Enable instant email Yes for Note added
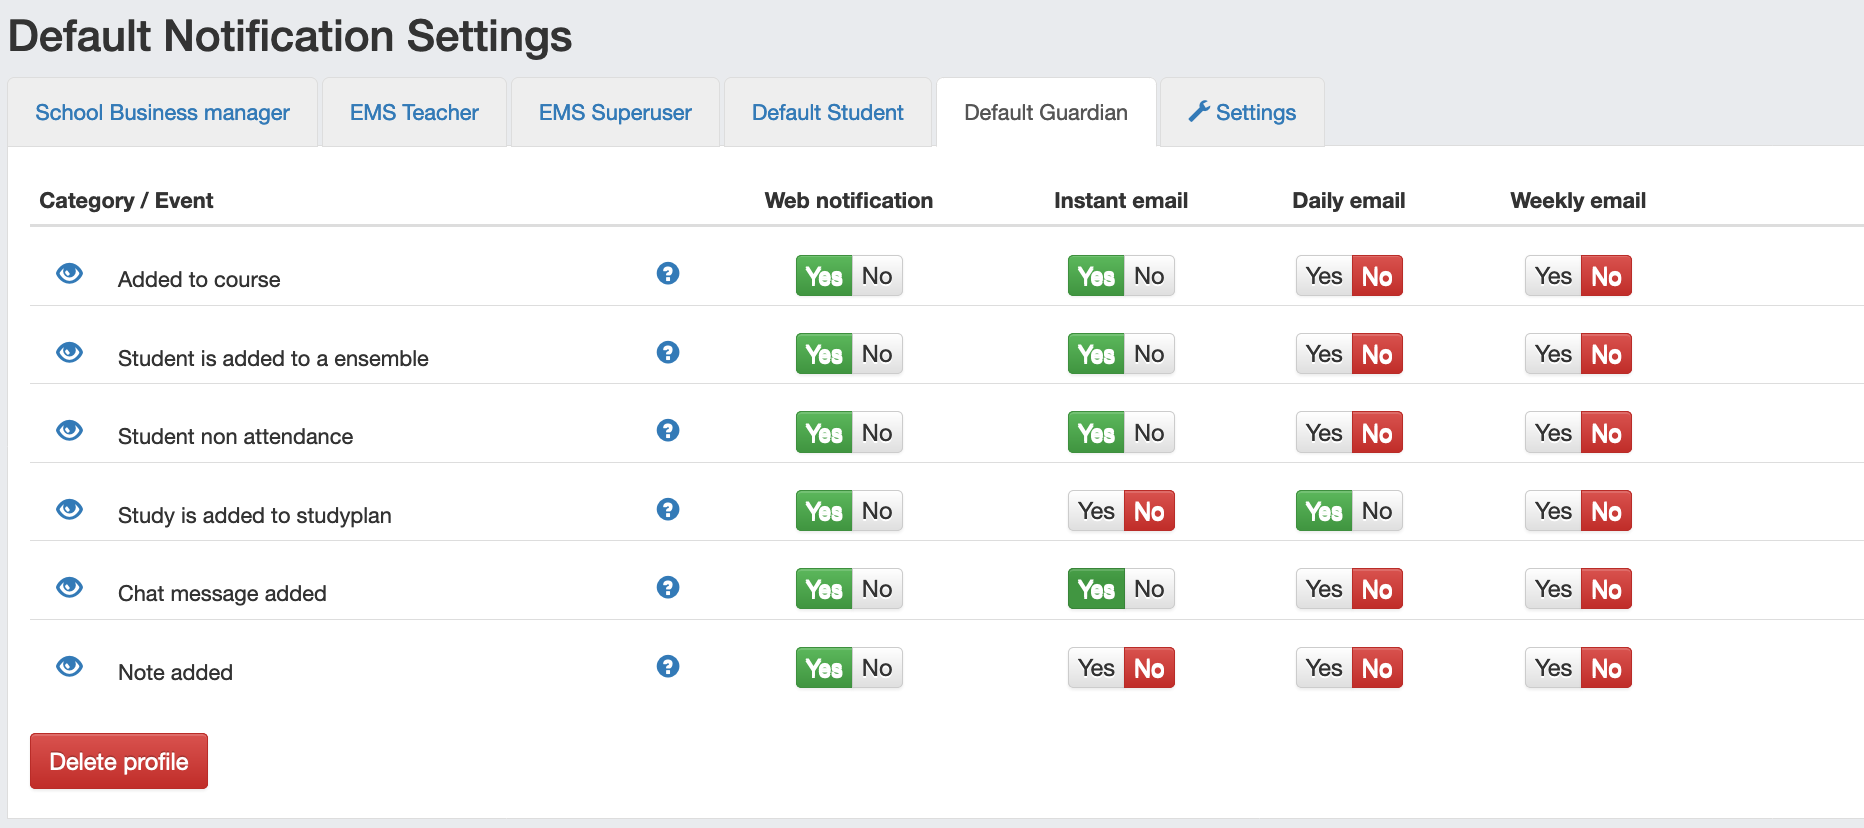1864x828 pixels. click(x=1096, y=668)
